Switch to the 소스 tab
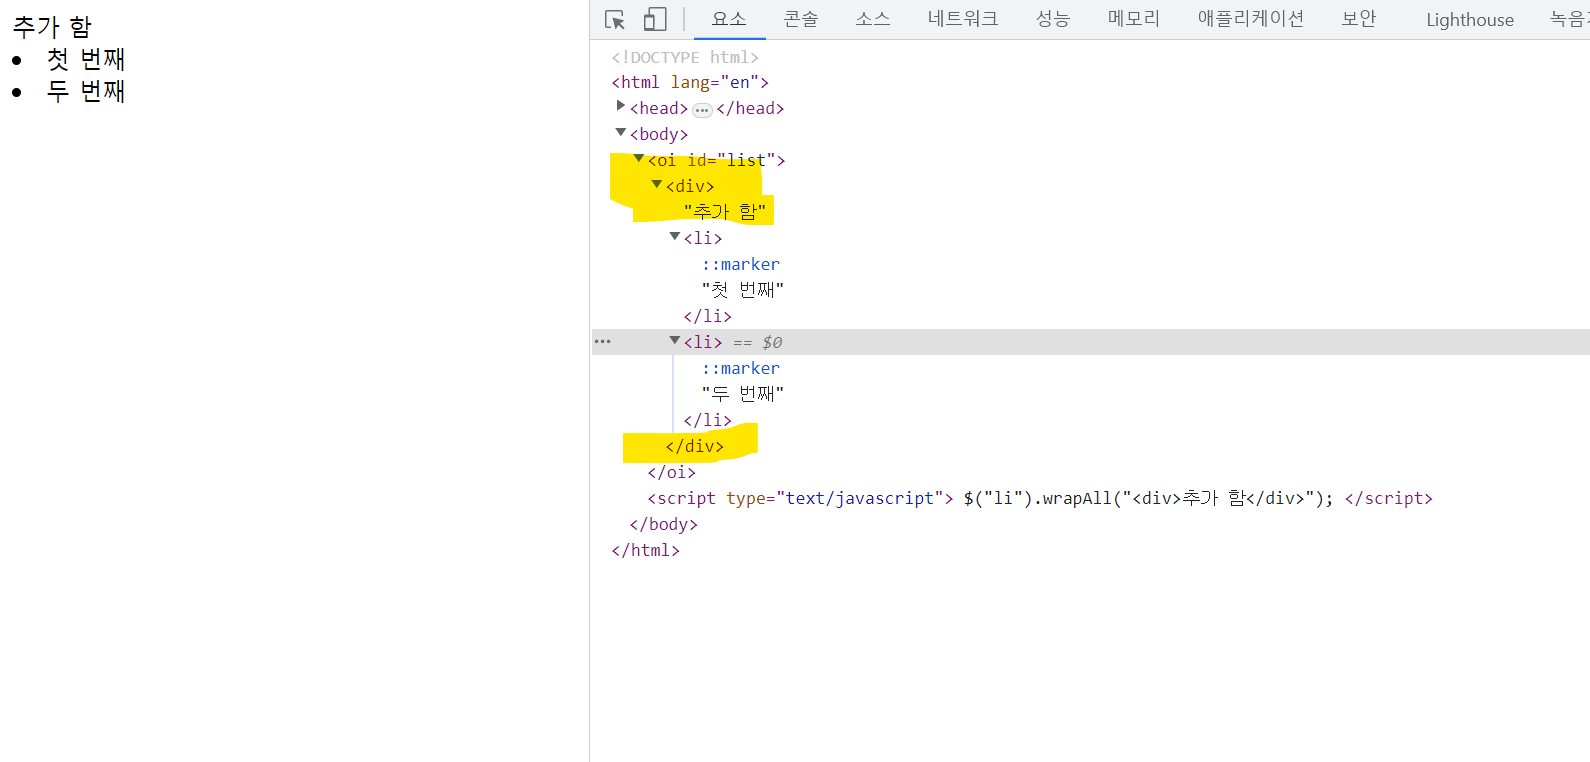Image resolution: width=1590 pixels, height=762 pixels. click(x=873, y=19)
